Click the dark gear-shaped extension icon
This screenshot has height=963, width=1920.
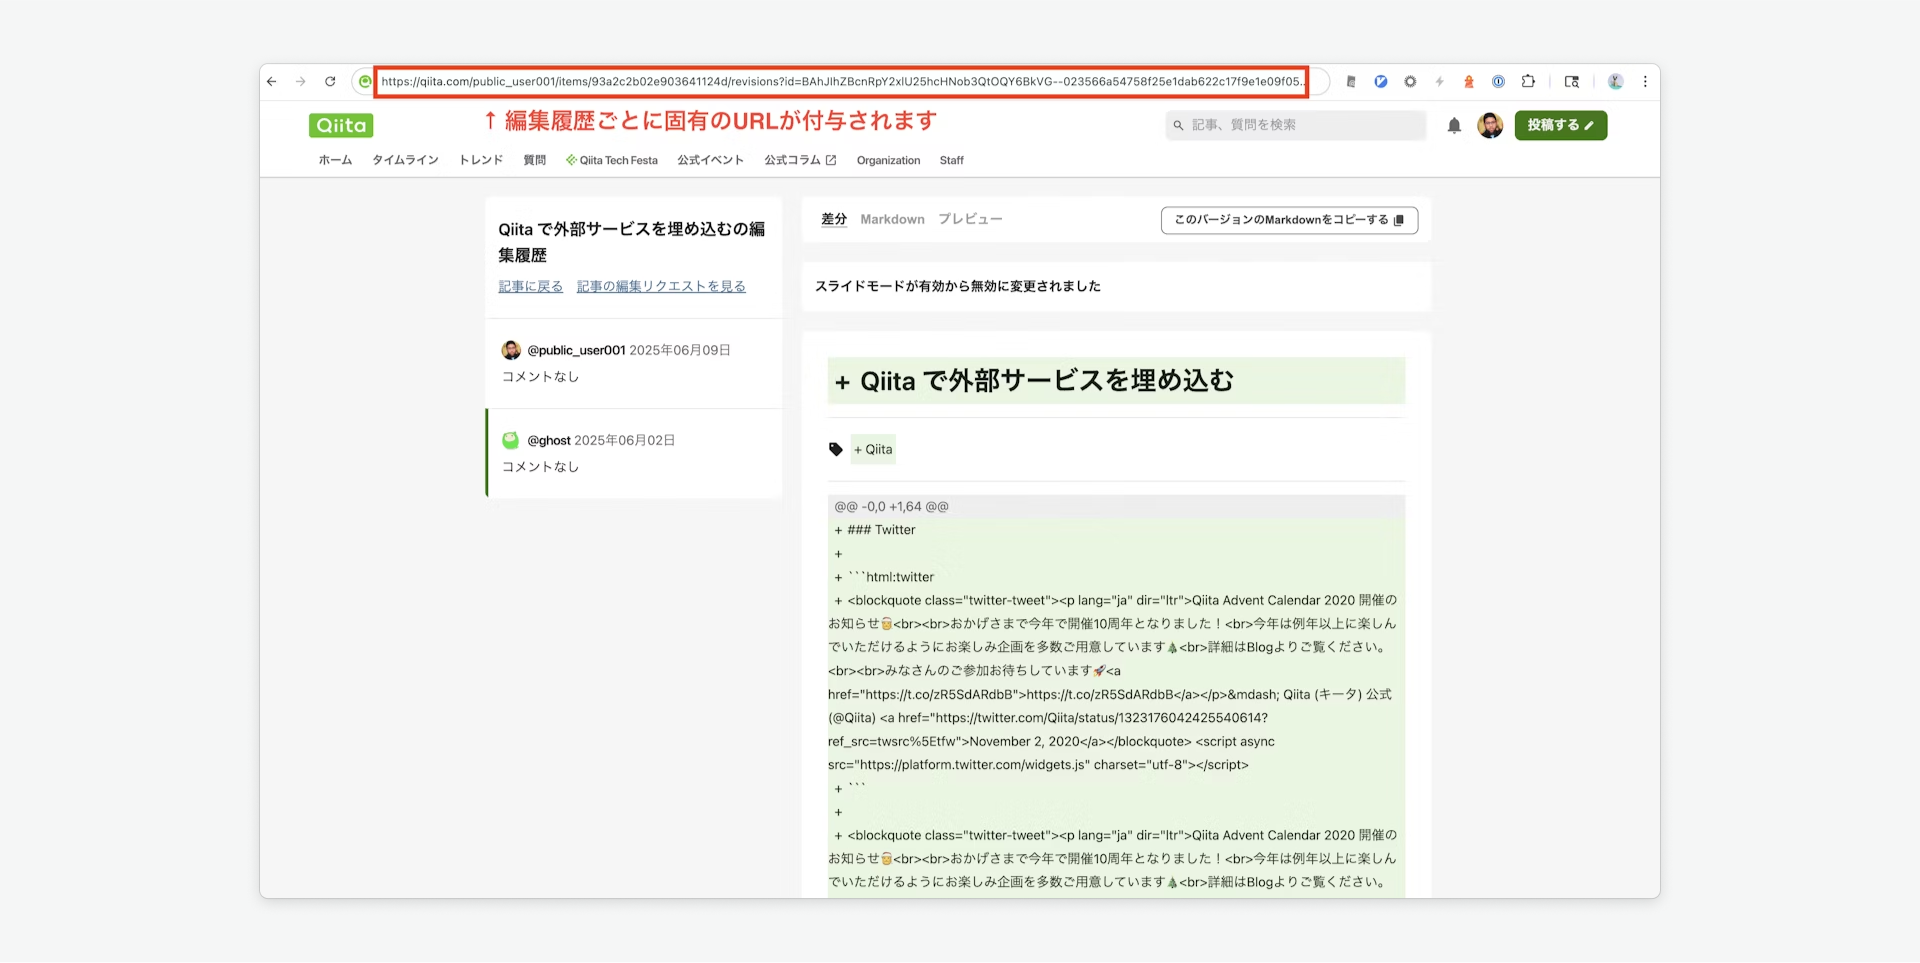[x=1410, y=82]
